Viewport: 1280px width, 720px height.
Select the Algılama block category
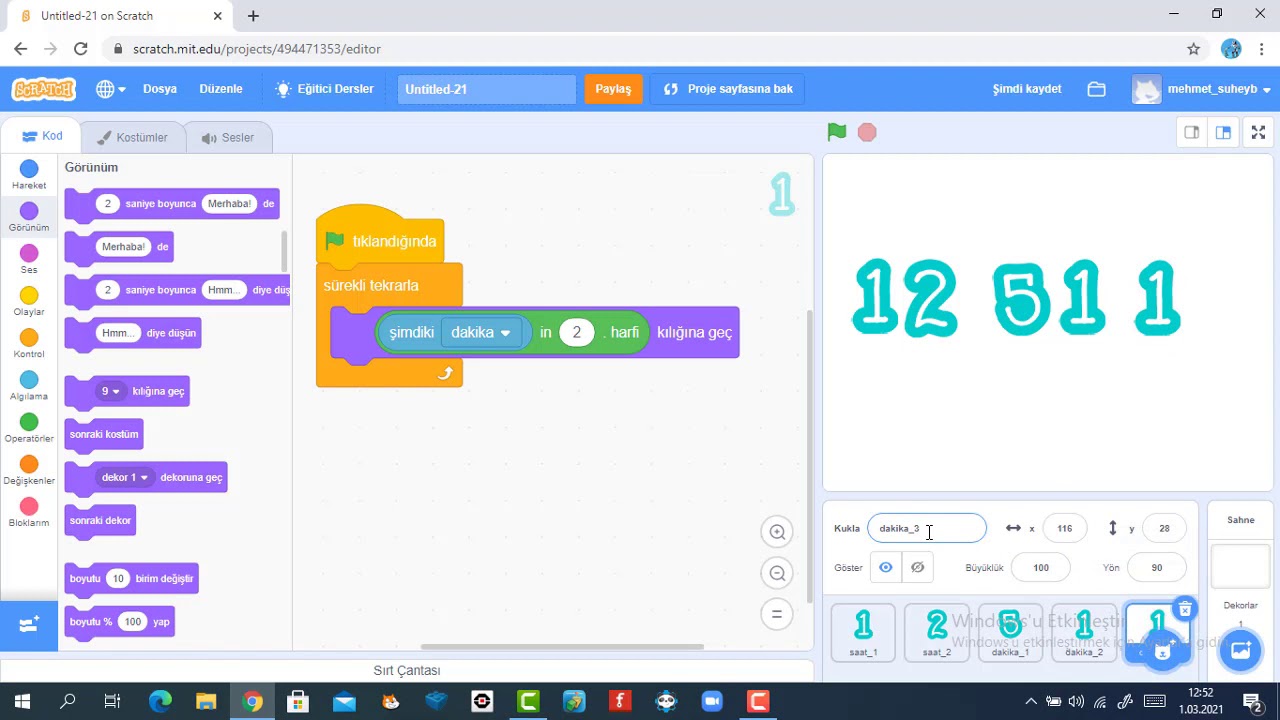(29, 386)
